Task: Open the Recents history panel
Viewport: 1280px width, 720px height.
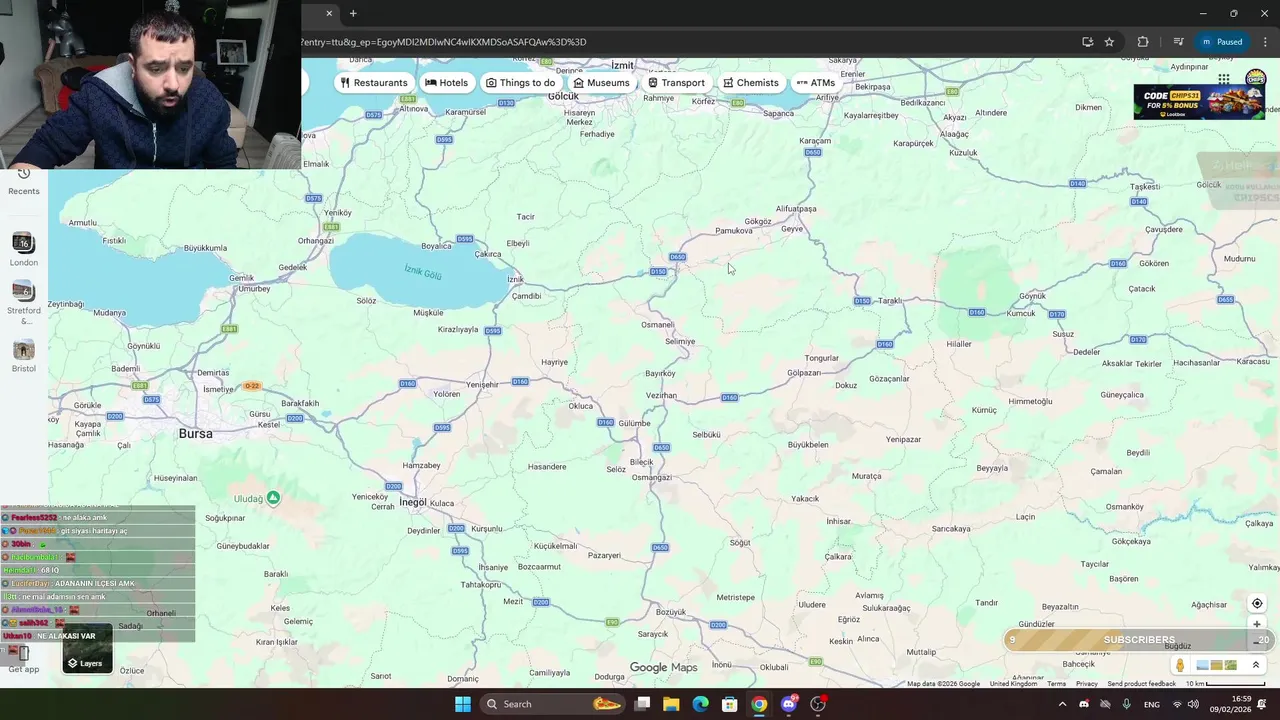Action: (x=24, y=181)
